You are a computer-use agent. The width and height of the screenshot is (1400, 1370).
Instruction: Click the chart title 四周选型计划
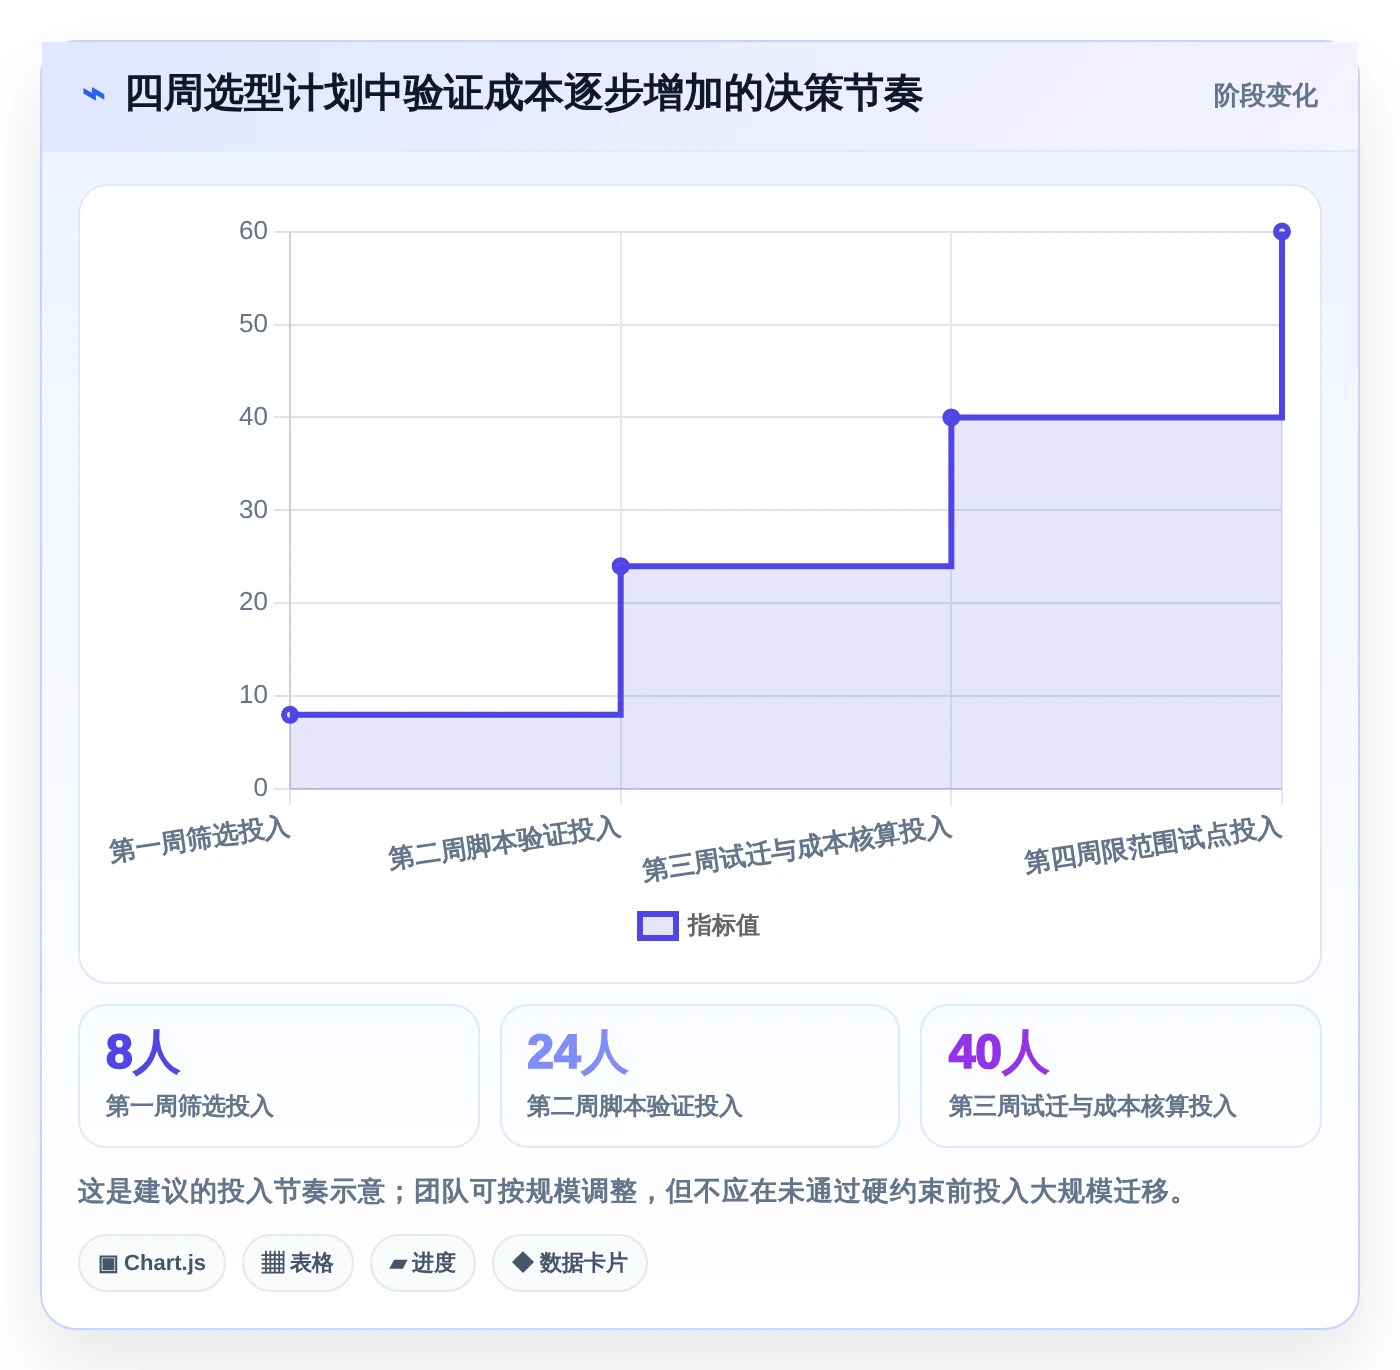click(x=523, y=94)
